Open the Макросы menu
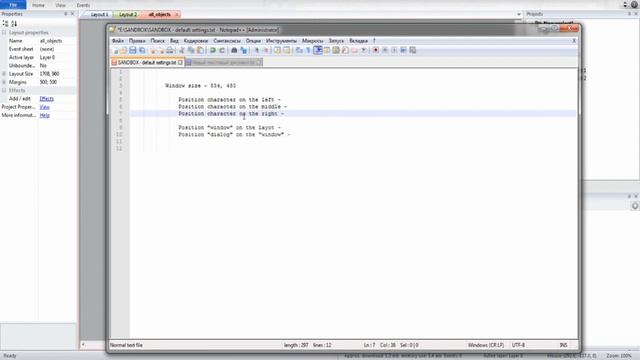The width and height of the screenshot is (640, 360). point(312,41)
